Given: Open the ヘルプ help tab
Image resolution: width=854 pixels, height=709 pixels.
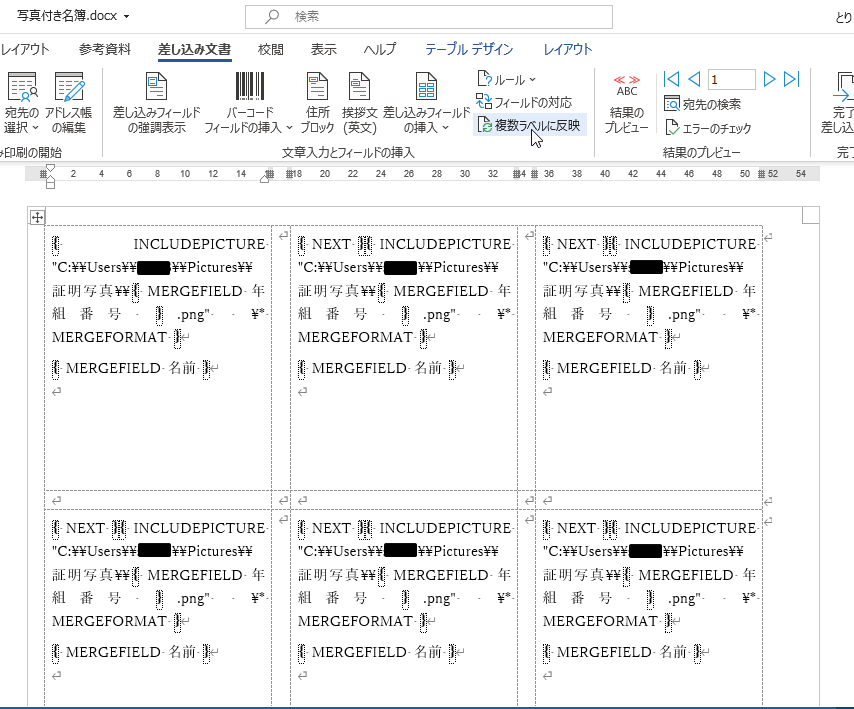Looking at the screenshot, I should click(380, 50).
